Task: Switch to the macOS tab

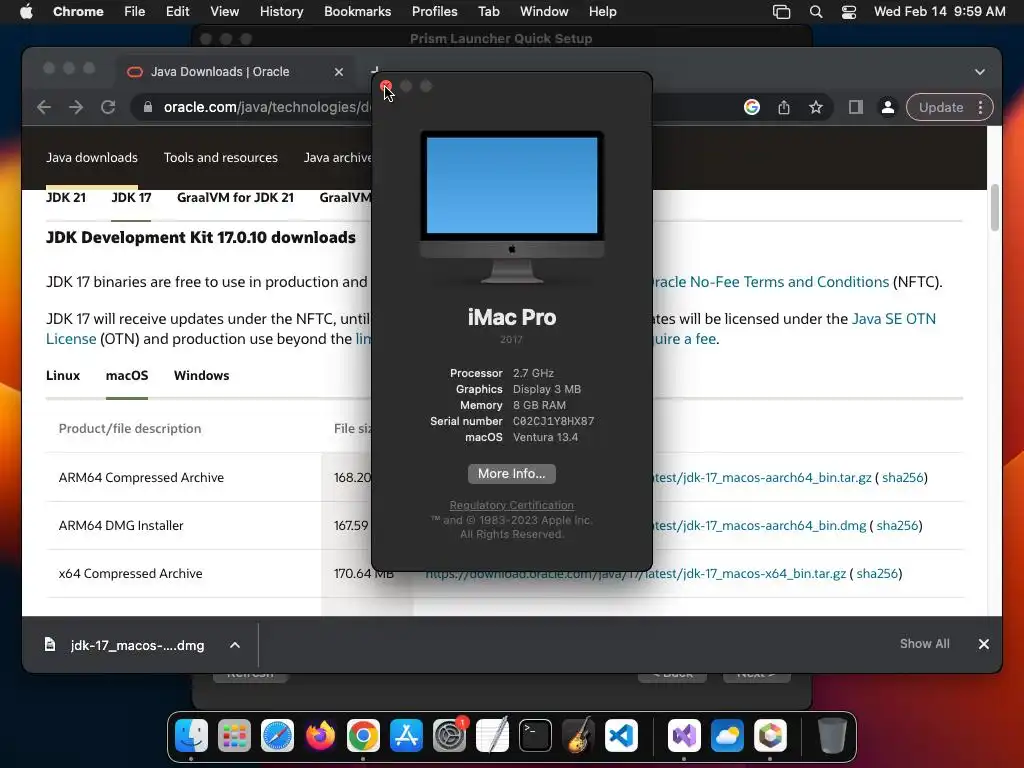Action: 127,376
